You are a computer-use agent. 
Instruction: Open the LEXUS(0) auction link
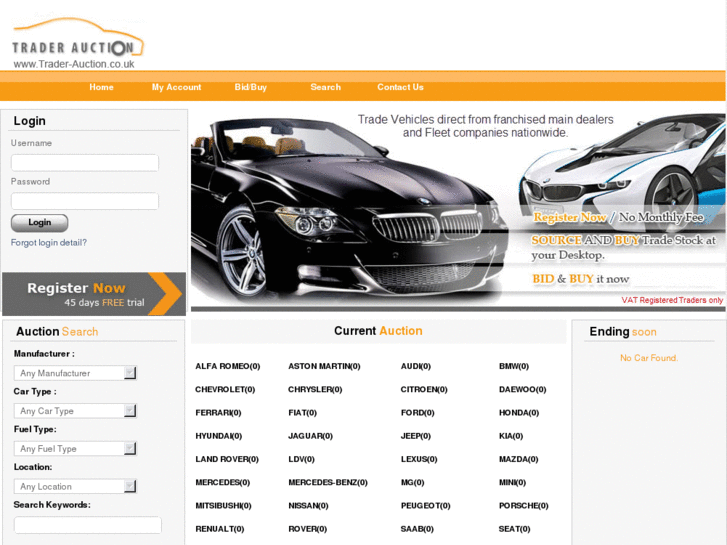click(x=419, y=459)
